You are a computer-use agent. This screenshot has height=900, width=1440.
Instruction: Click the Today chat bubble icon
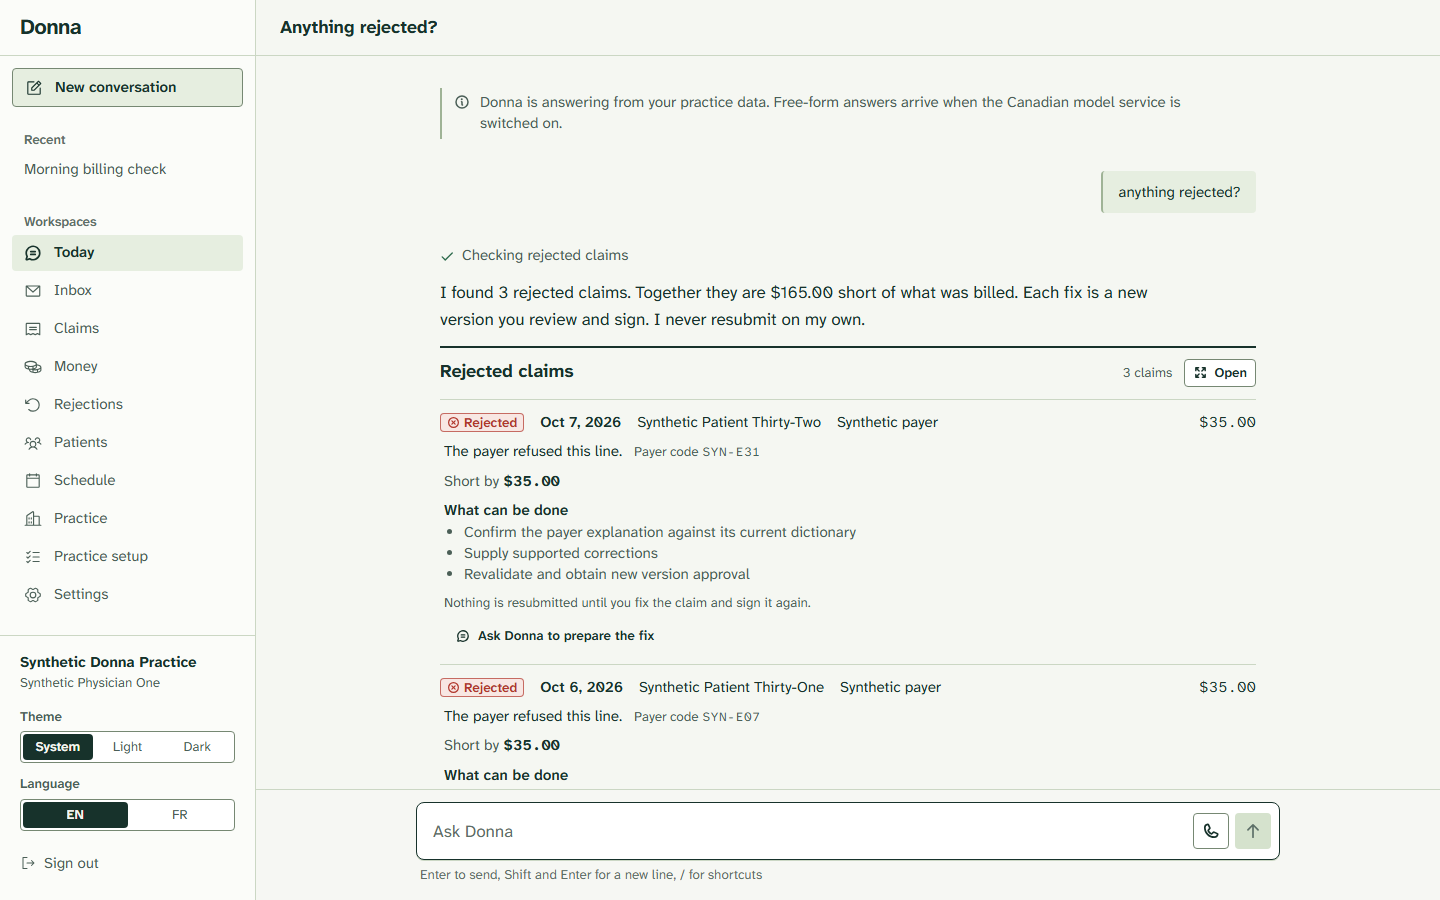point(33,253)
